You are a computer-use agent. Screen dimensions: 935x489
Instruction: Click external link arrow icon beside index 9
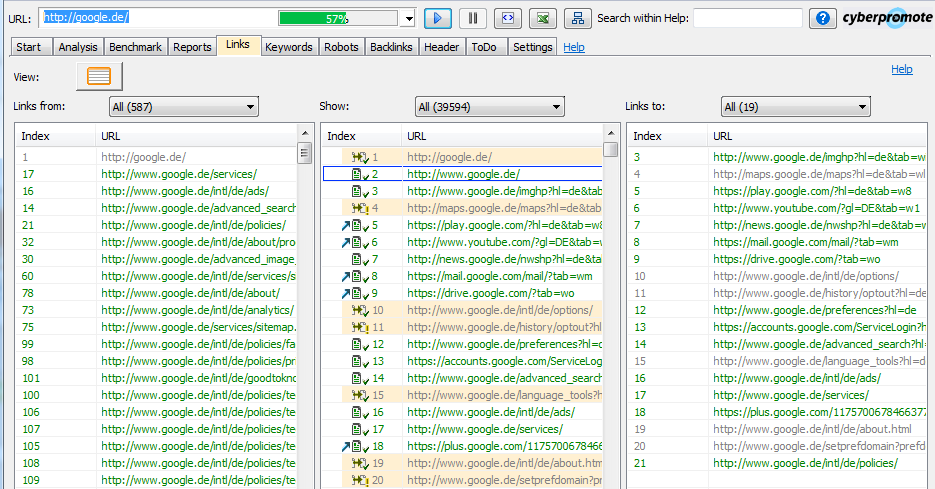tap(345, 293)
